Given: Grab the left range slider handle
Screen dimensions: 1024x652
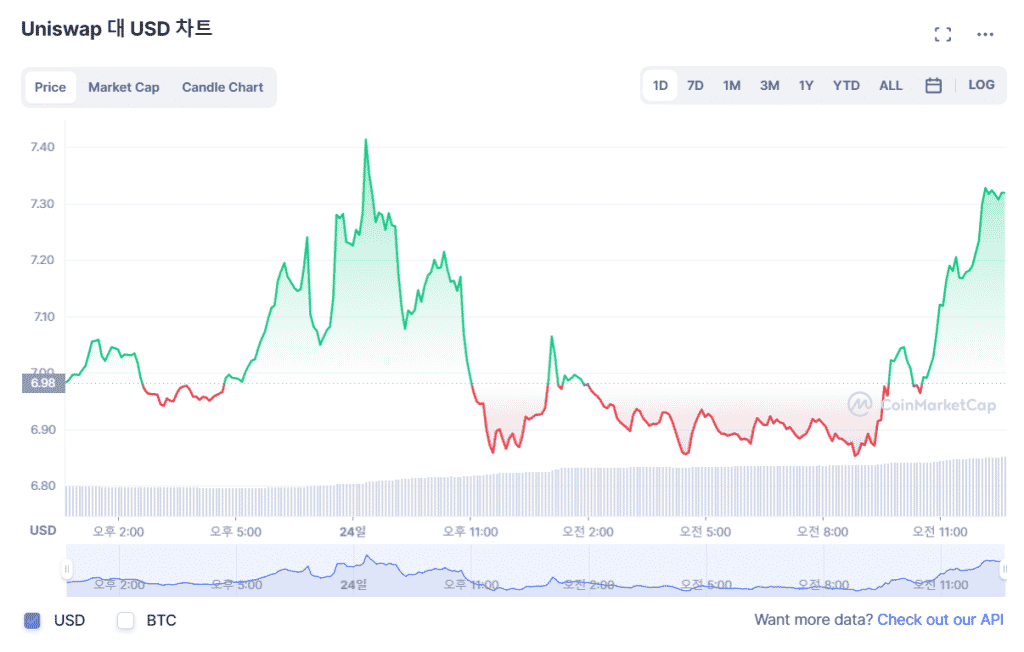Looking at the screenshot, I should pyautogui.click(x=66, y=569).
